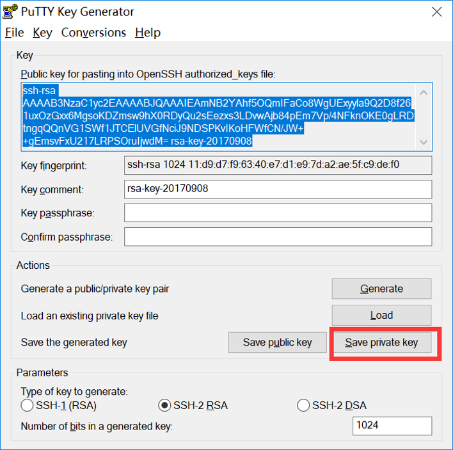Click 'Number of bits in a generated key:' label
The image size is (453, 450).
[x=96, y=426]
